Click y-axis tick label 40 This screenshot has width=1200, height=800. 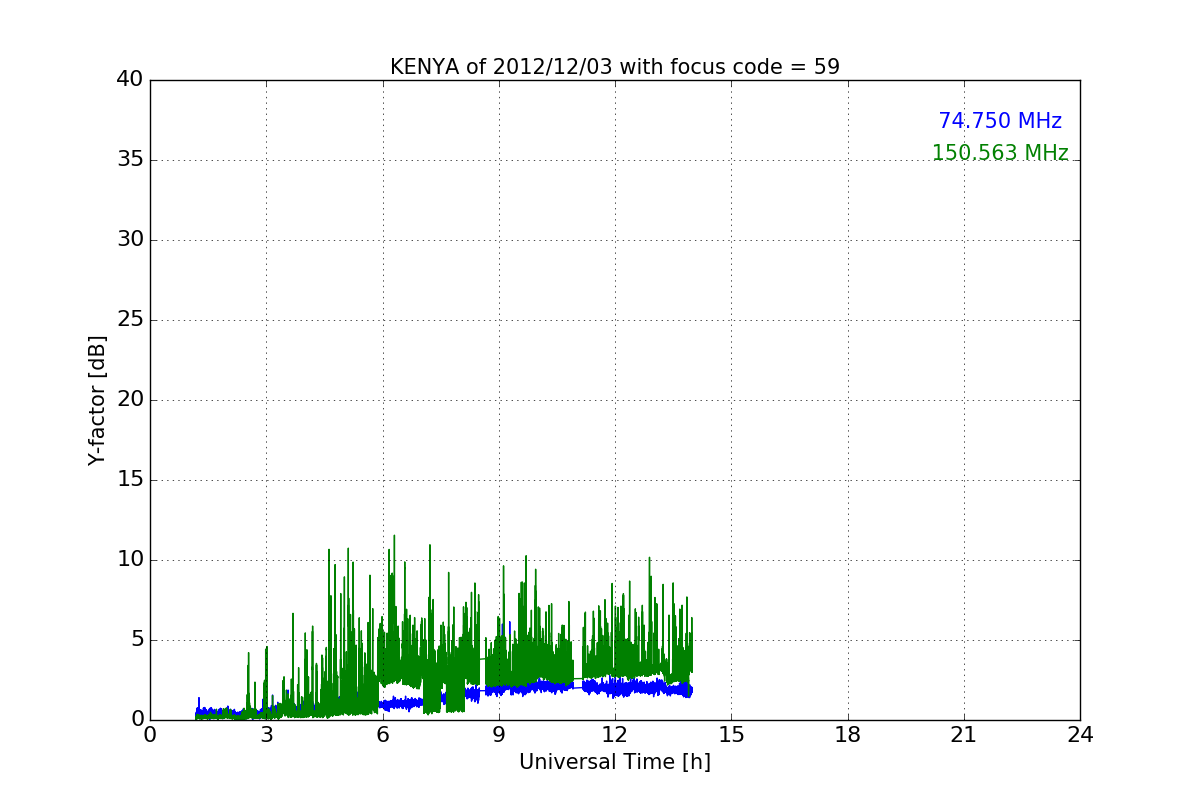(130, 80)
